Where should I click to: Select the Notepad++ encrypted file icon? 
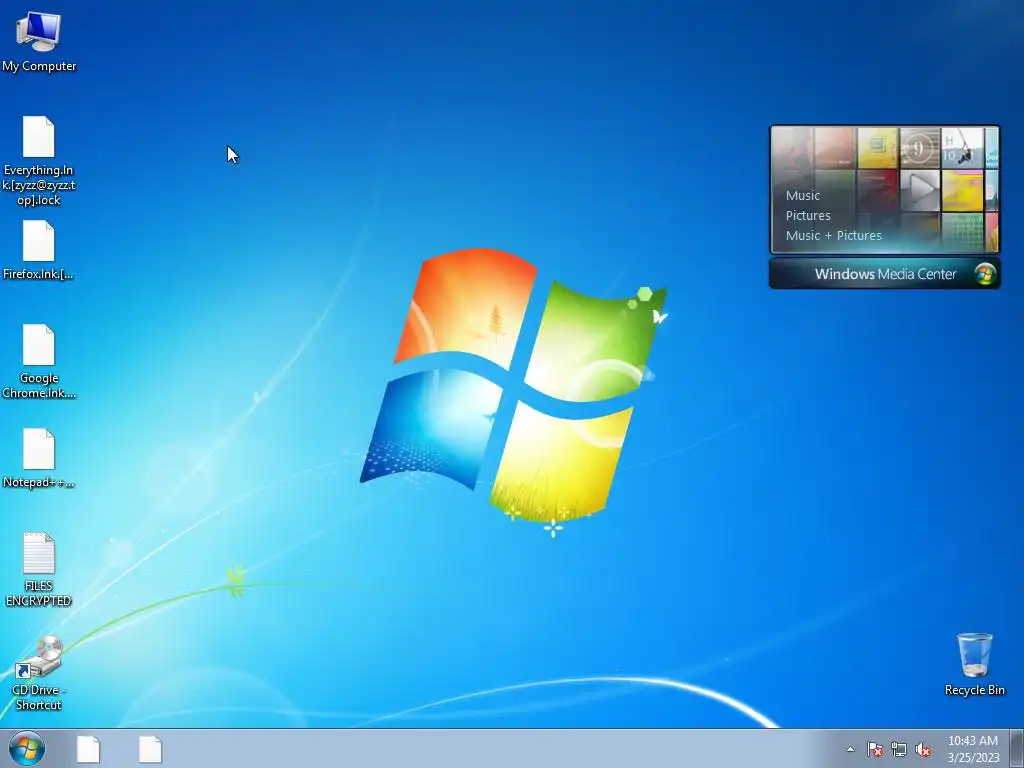tap(39, 458)
